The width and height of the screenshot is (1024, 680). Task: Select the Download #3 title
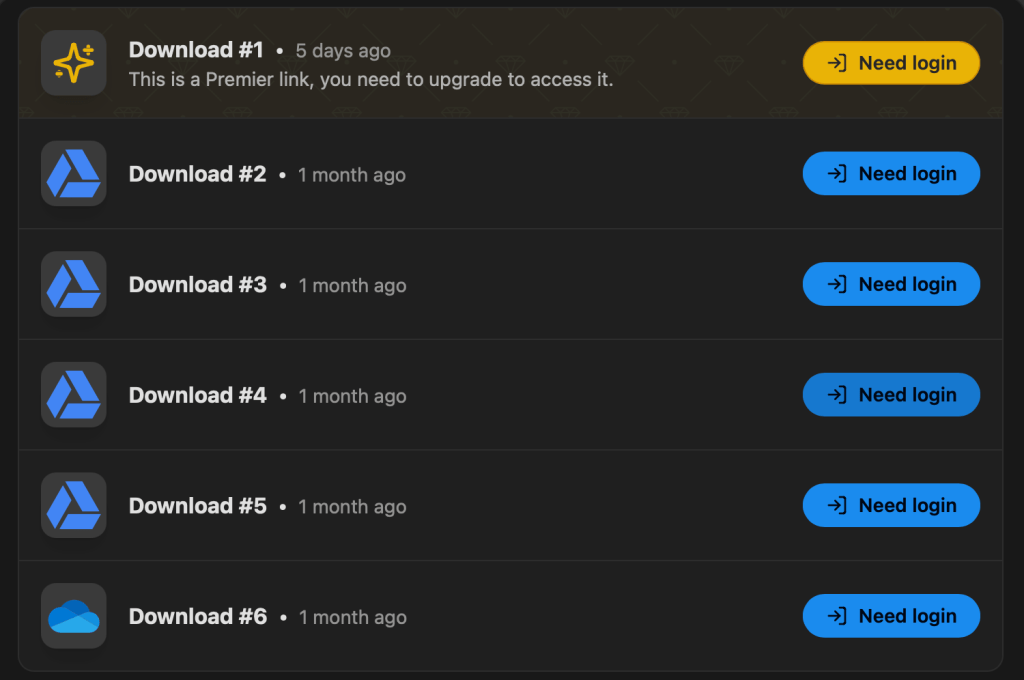coord(198,284)
